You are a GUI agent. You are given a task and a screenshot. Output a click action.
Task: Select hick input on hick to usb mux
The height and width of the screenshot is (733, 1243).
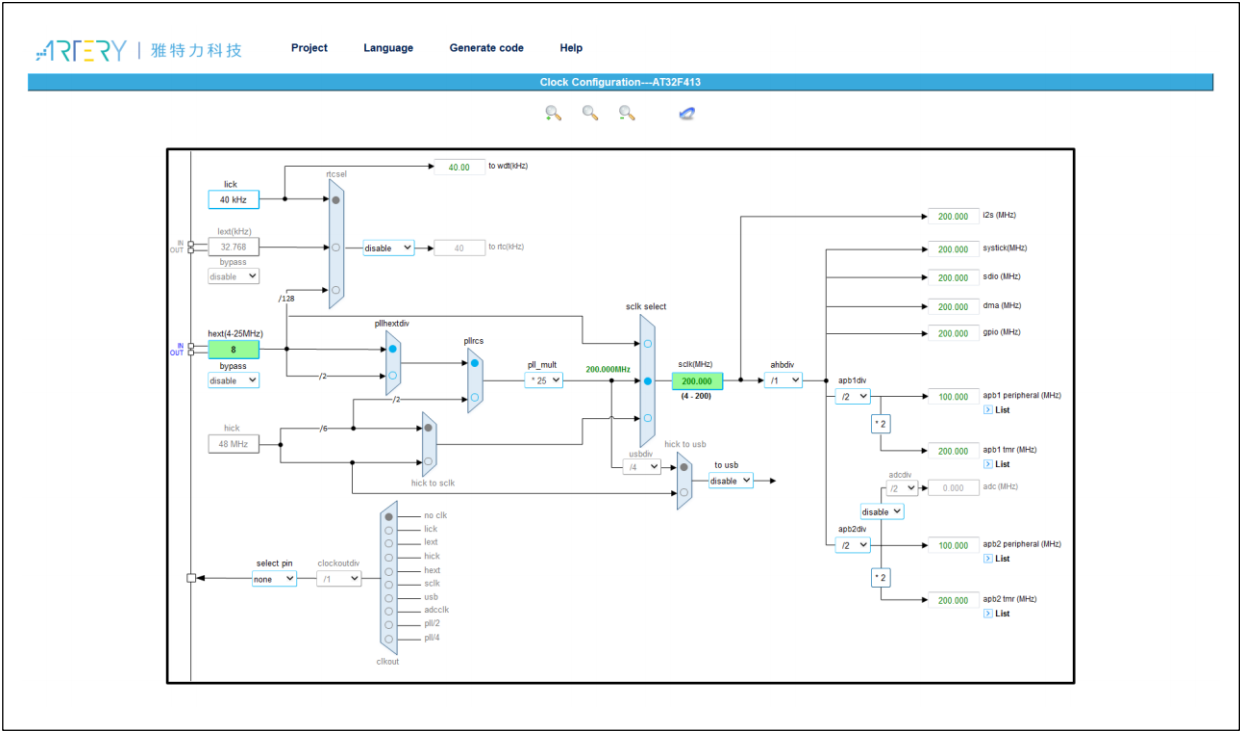tap(683, 492)
